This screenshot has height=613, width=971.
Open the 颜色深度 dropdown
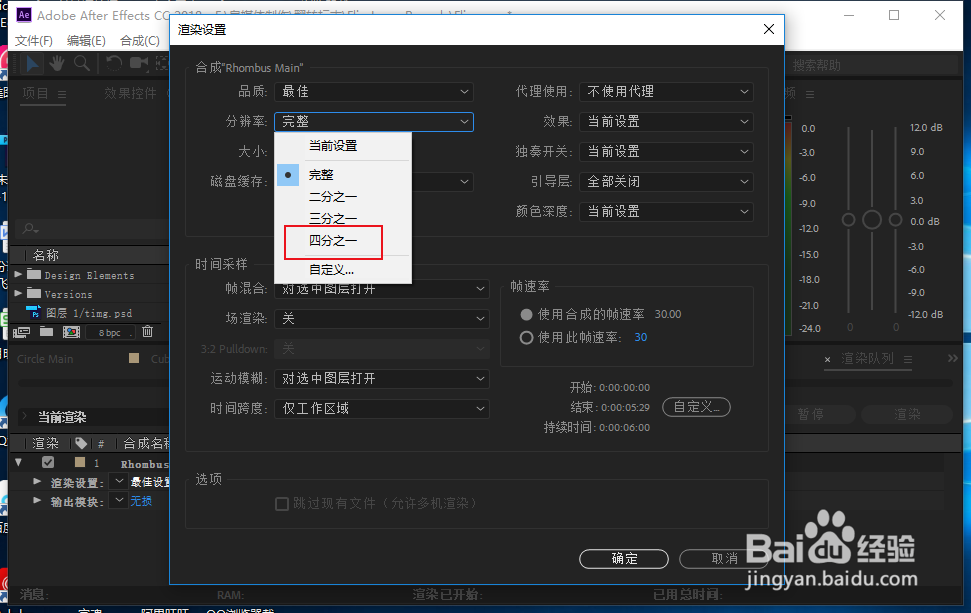click(666, 212)
